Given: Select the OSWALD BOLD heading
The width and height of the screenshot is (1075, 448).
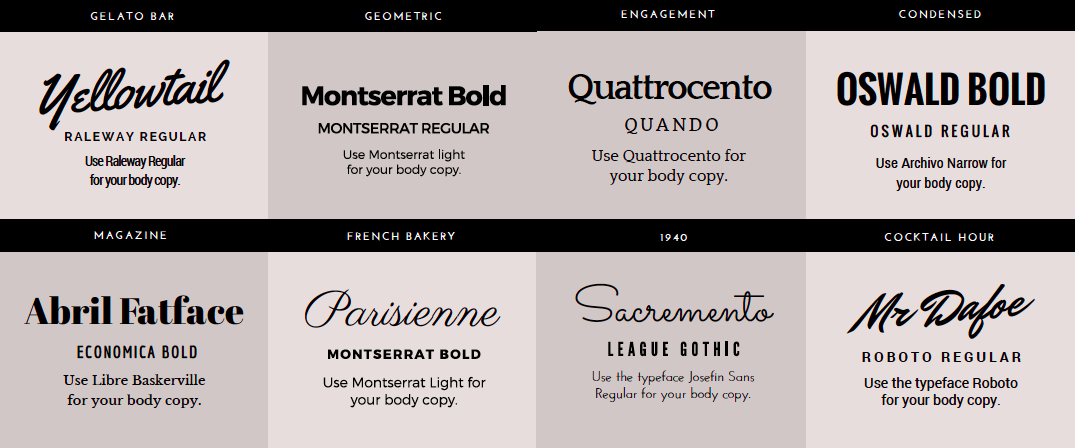Looking at the screenshot, I should point(941,89).
